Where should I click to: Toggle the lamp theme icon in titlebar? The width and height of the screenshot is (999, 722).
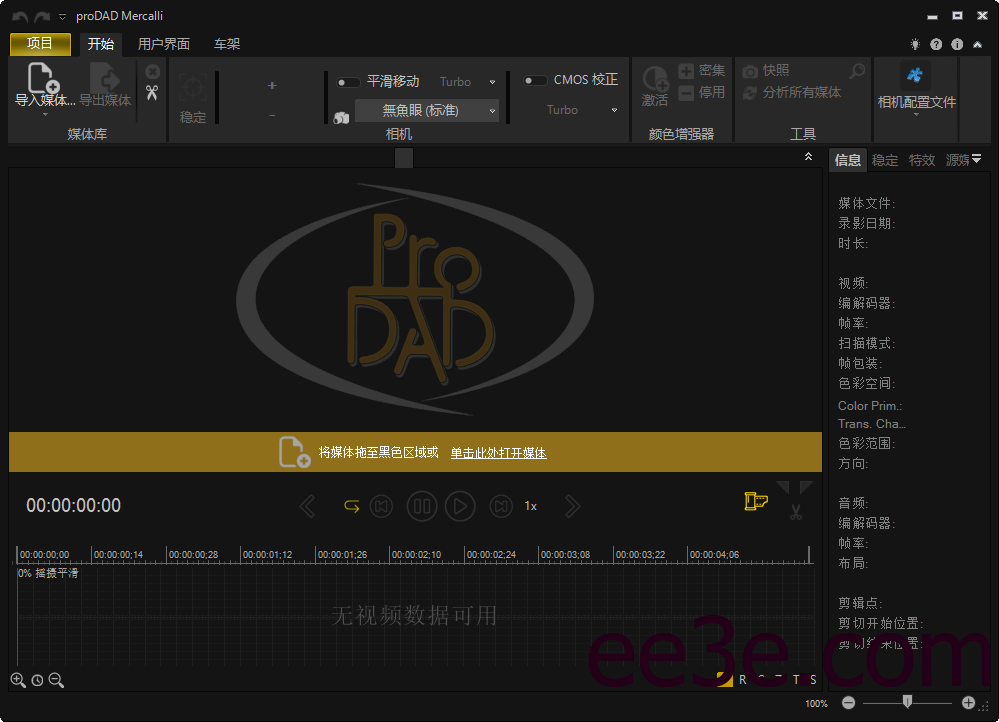[x=914, y=44]
